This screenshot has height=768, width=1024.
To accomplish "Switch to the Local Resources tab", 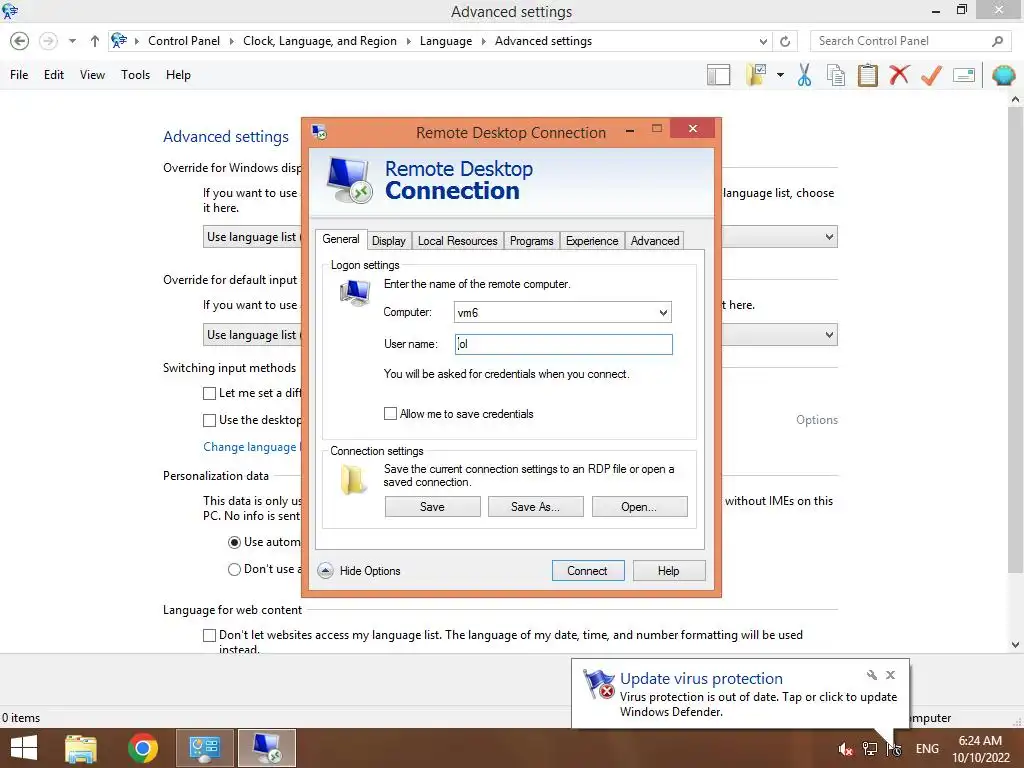I will click(x=457, y=241).
